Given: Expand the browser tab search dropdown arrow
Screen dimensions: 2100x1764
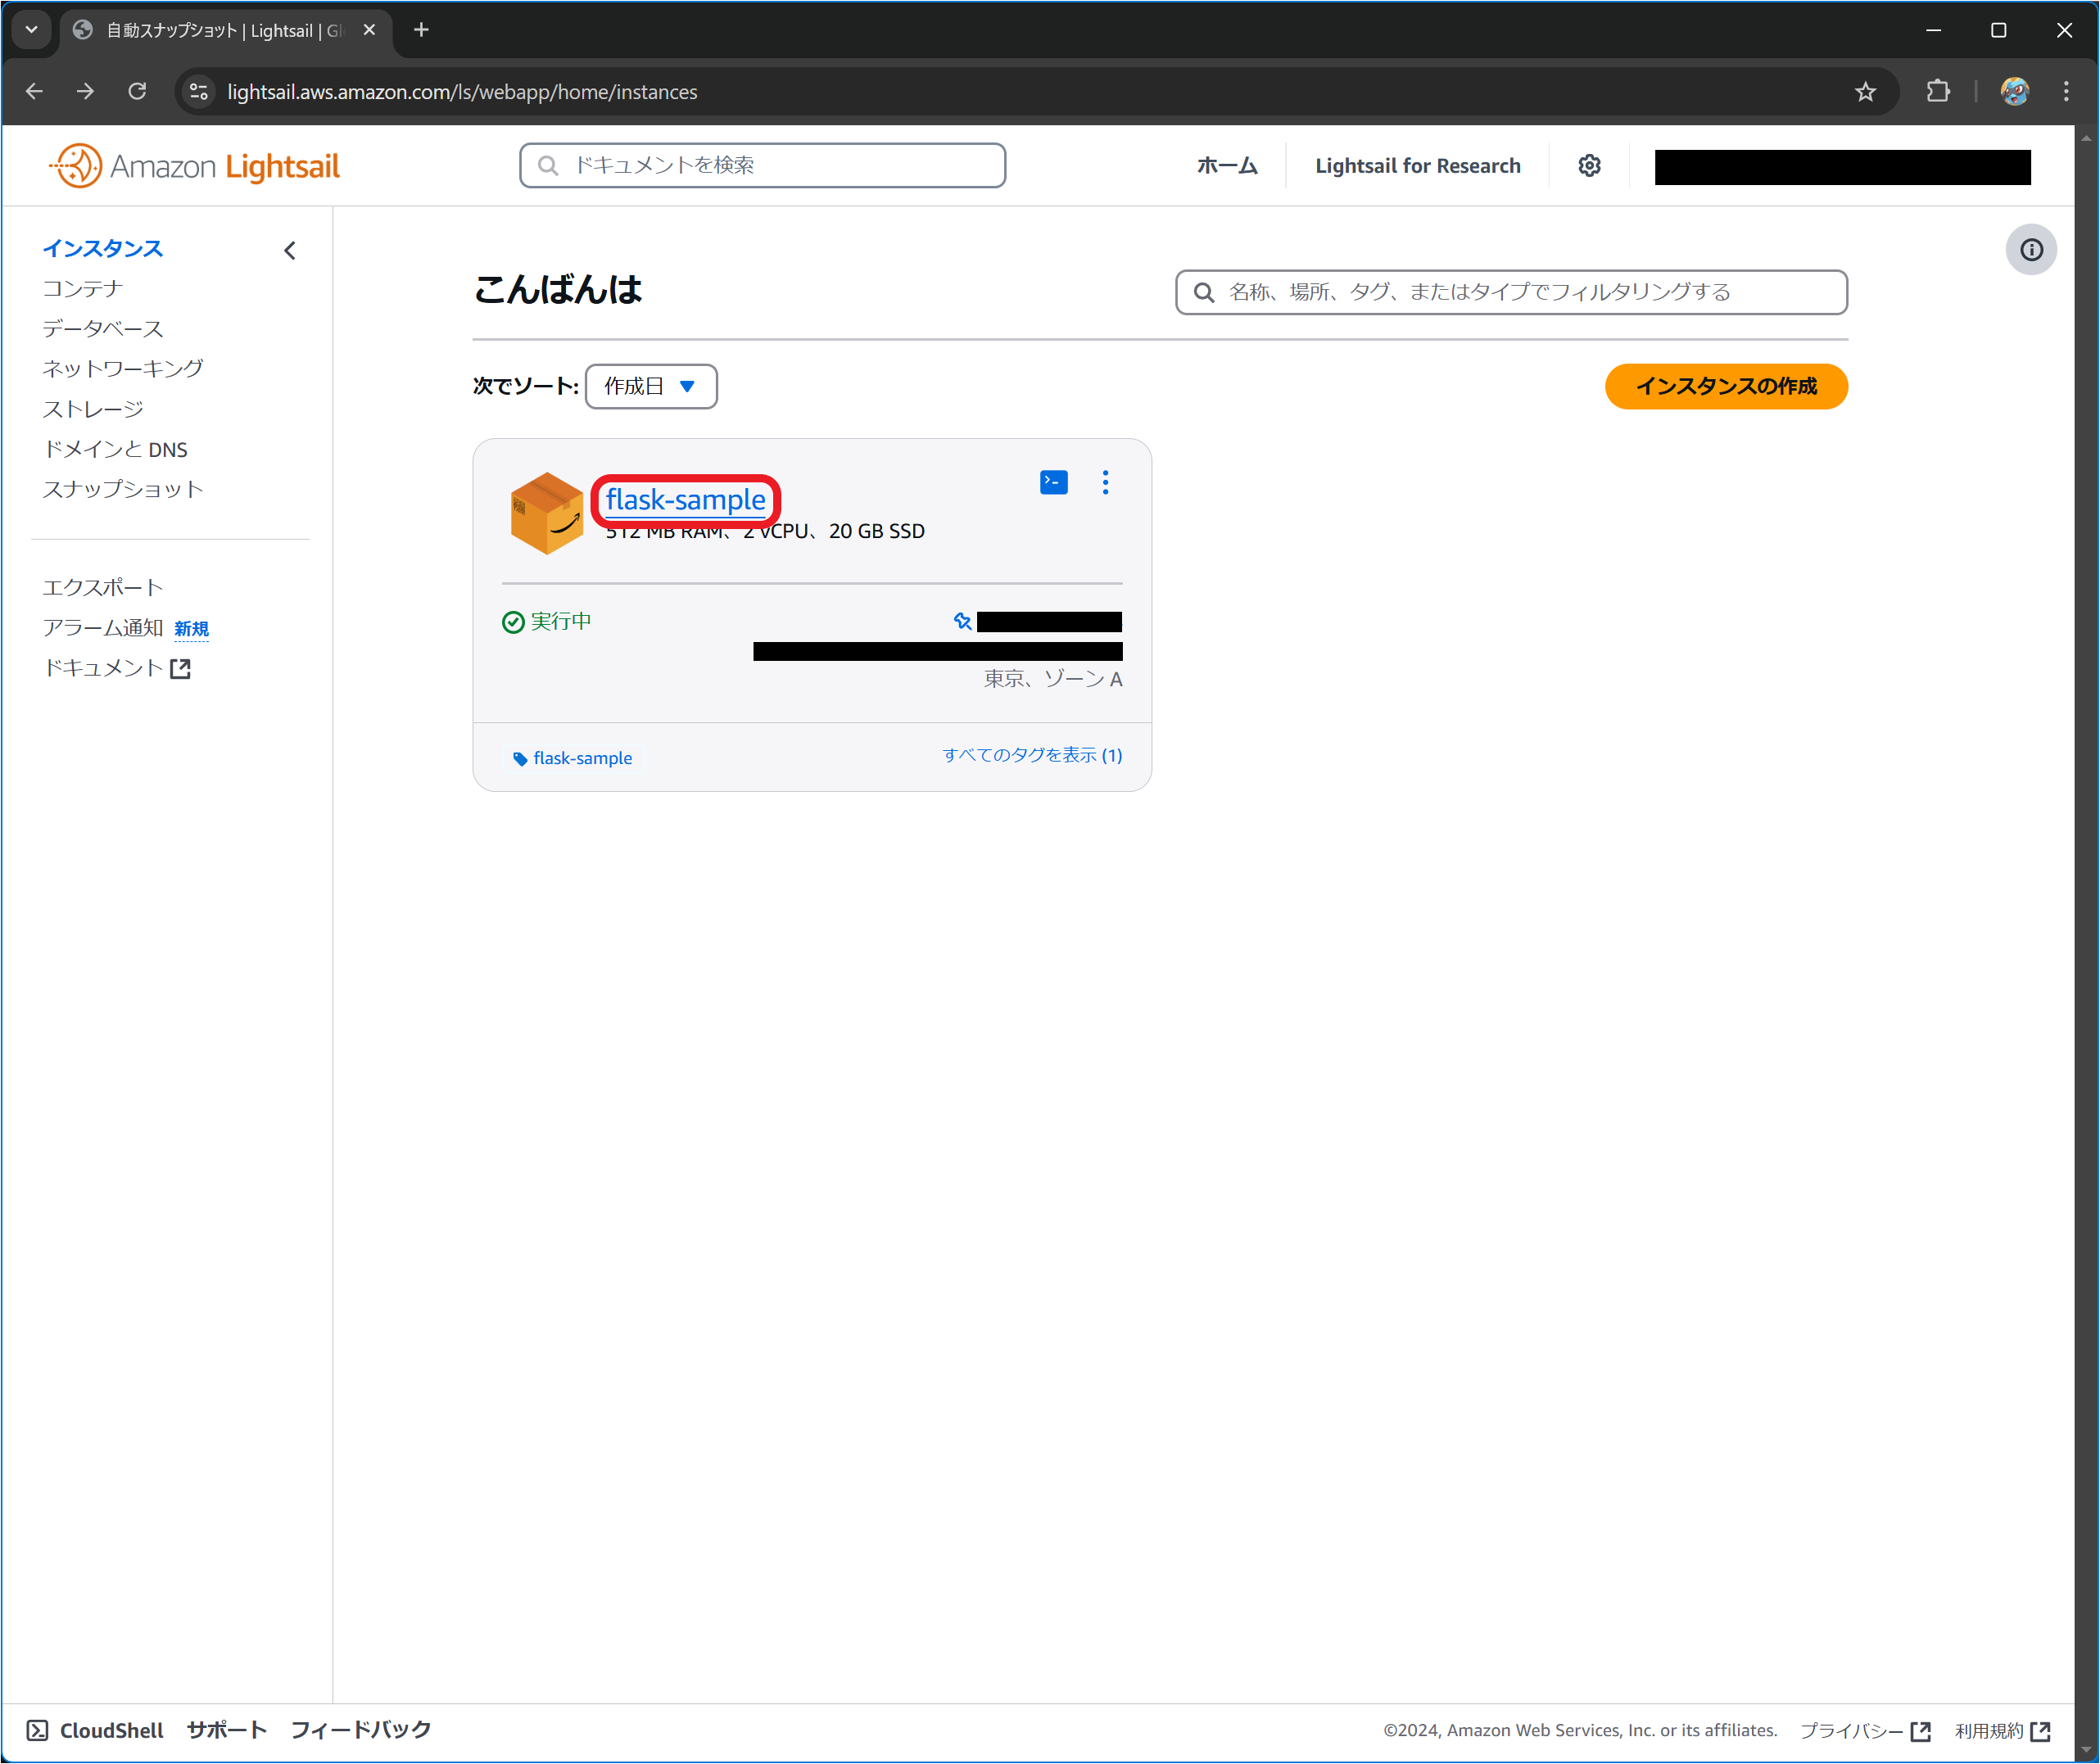Looking at the screenshot, I should (x=31, y=30).
